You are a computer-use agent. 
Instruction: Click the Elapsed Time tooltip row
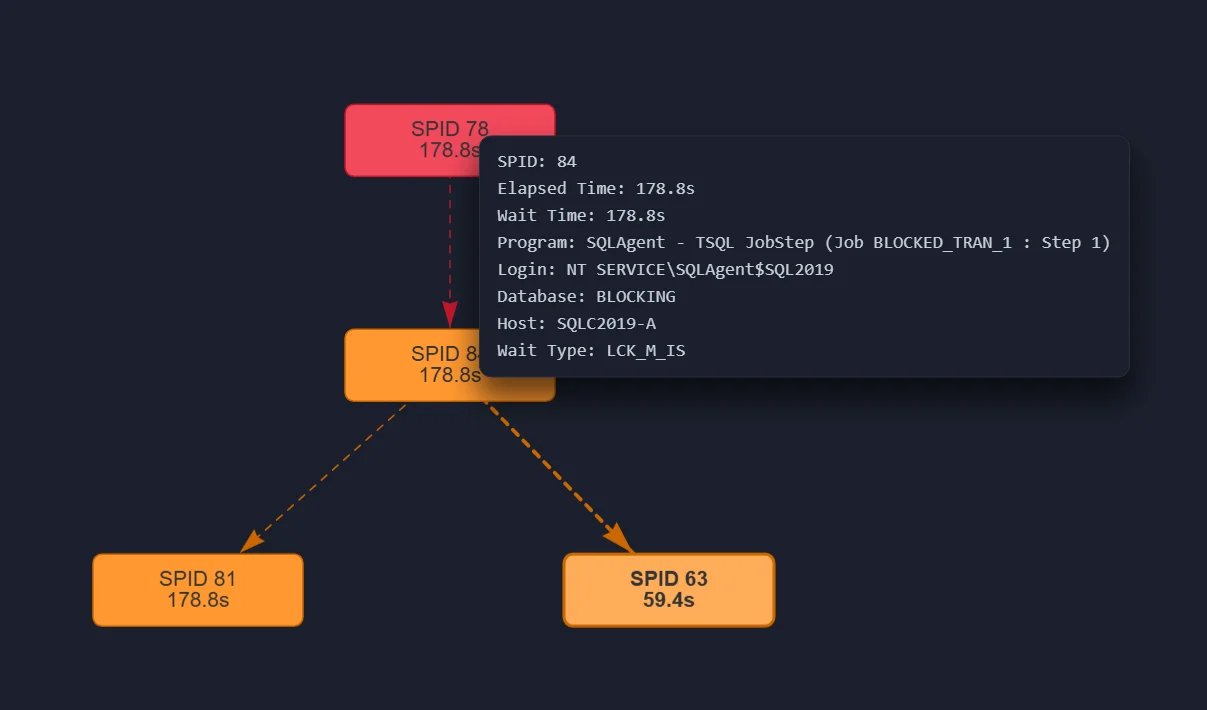click(x=596, y=188)
